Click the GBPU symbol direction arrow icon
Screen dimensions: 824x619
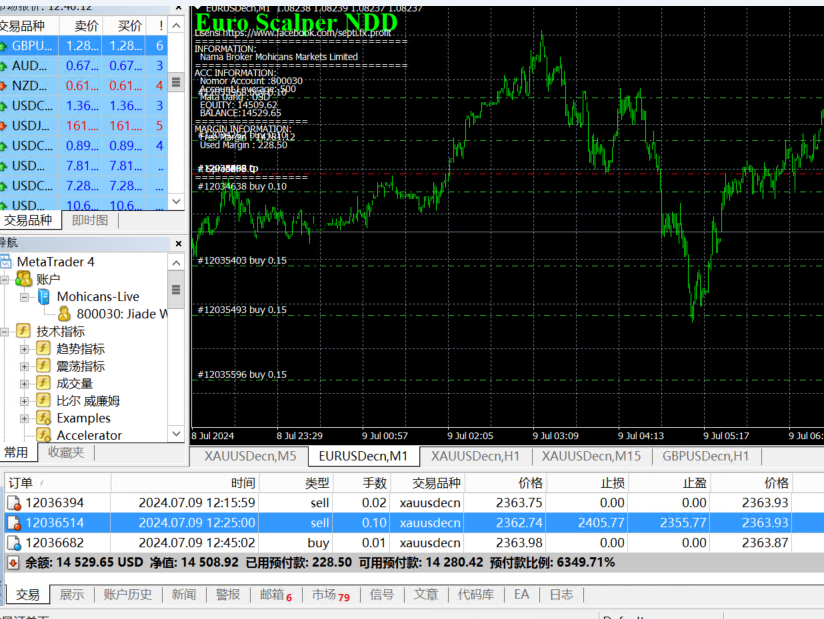(x=3, y=46)
